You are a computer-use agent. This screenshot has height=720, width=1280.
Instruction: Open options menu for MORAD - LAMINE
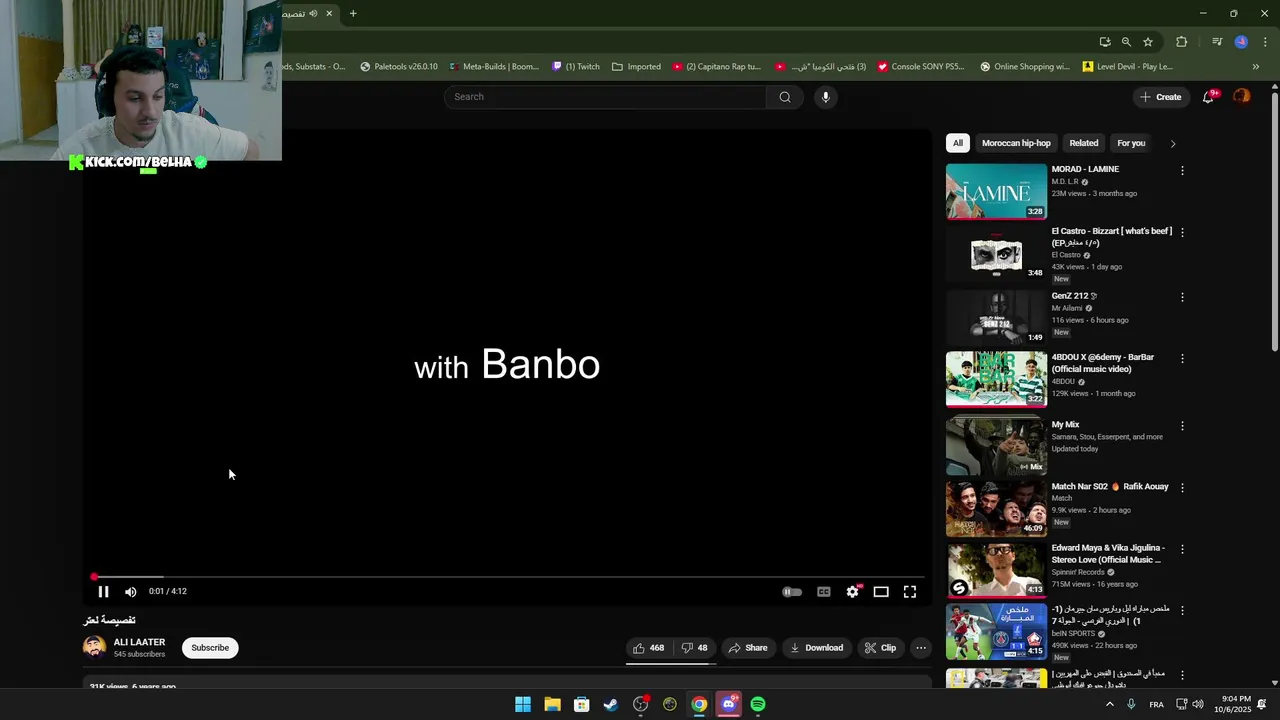click(1182, 171)
